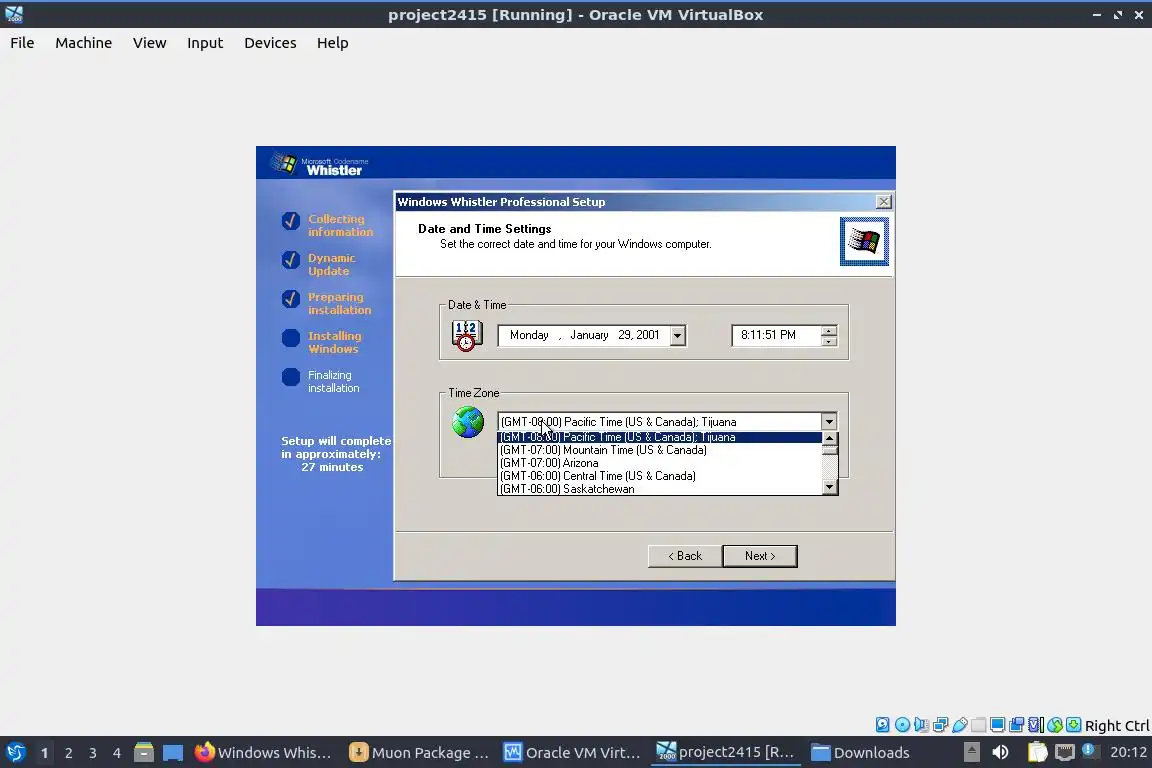Open the optical disc status icon
The image size is (1152, 768).
(x=902, y=725)
